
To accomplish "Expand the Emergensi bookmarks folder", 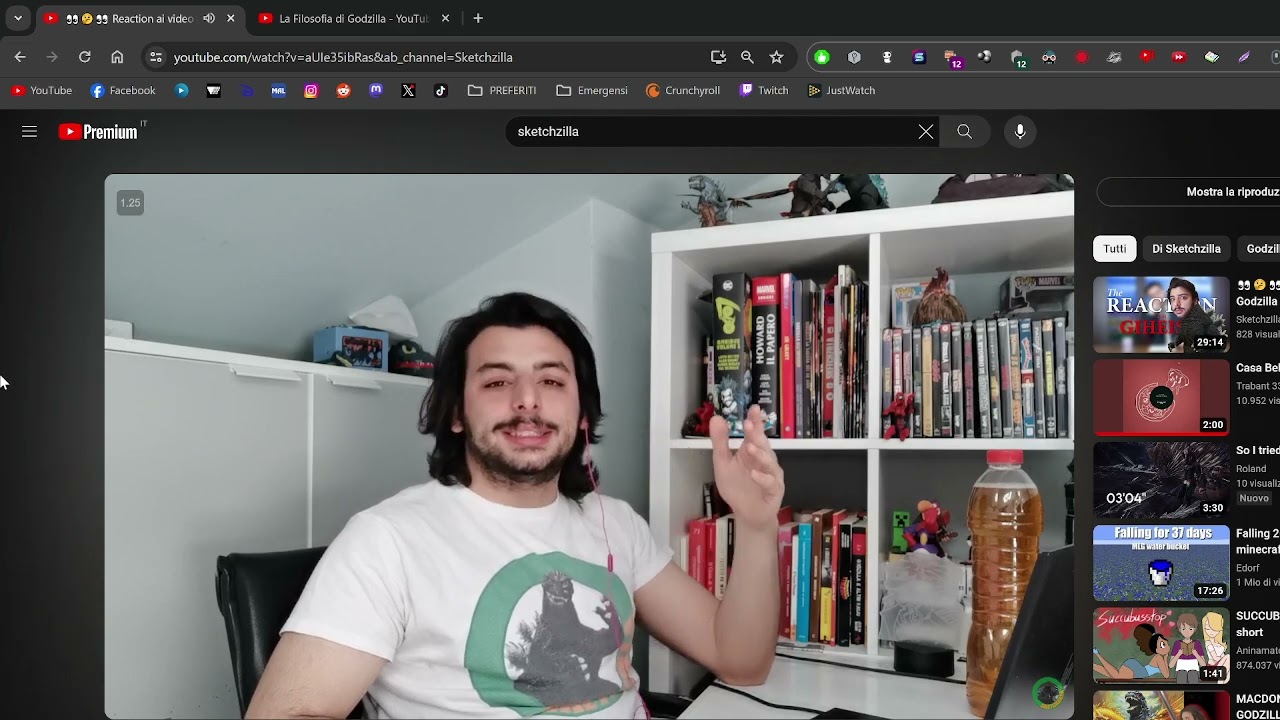I will click(x=592, y=90).
